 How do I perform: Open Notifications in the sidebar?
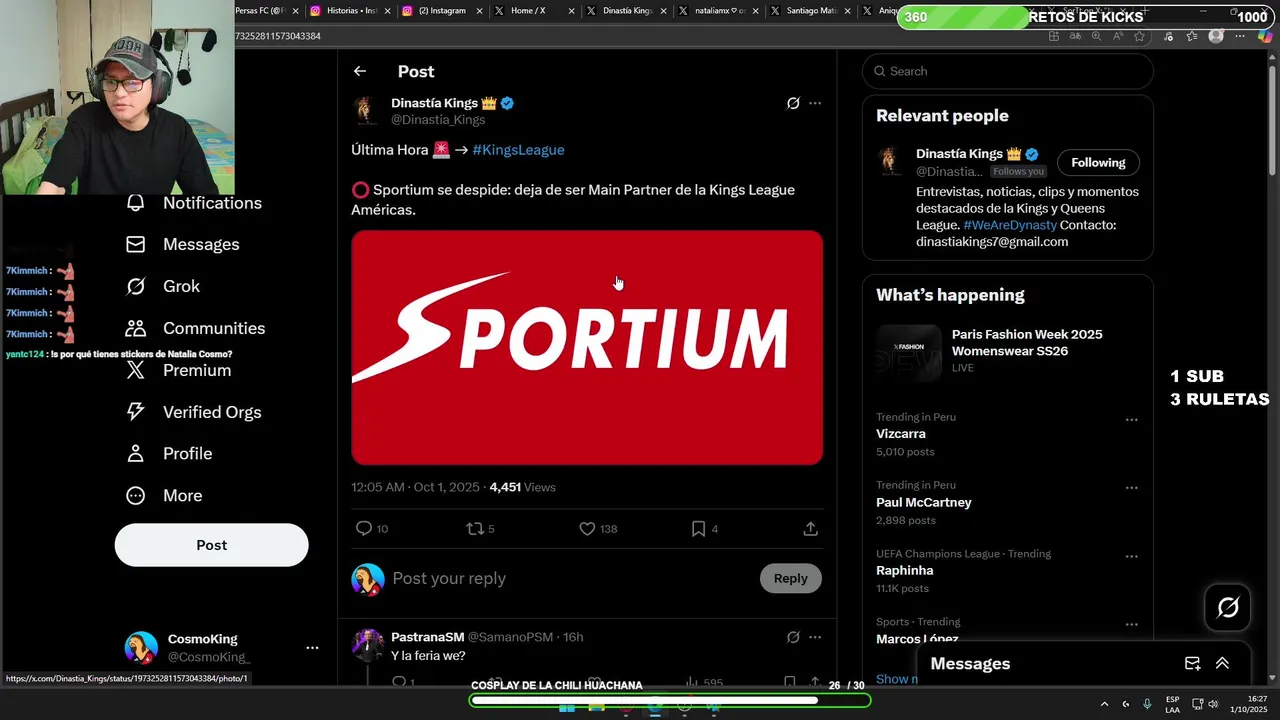click(193, 203)
